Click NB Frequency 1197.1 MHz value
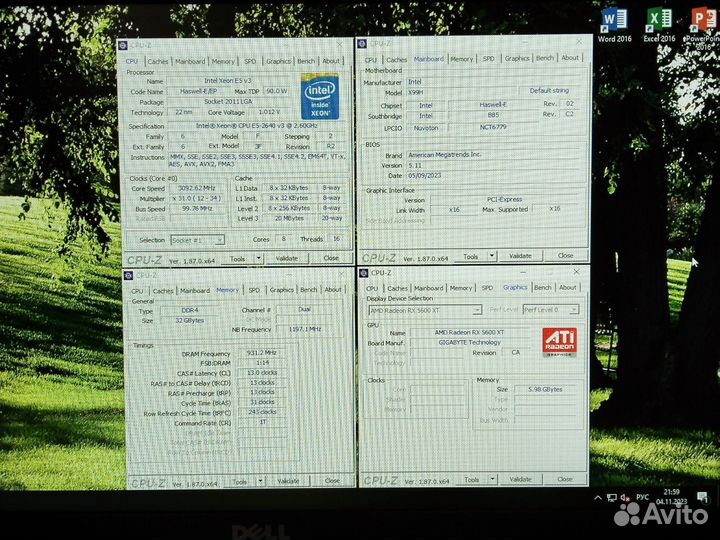Image resolution: width=720 pixels, height=540 pixels. 305,329
